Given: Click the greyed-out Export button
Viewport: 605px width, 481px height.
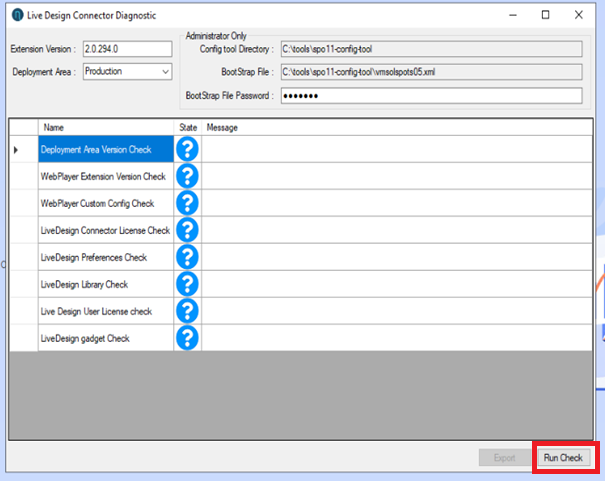Looking at the screenshot, I should coord(505,457).
